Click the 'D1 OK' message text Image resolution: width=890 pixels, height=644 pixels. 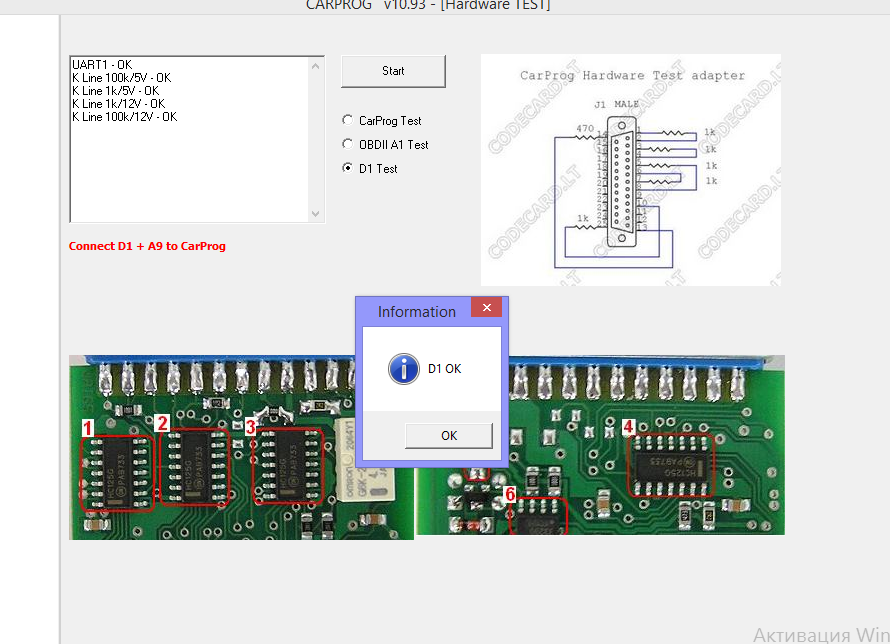(444, 369)
